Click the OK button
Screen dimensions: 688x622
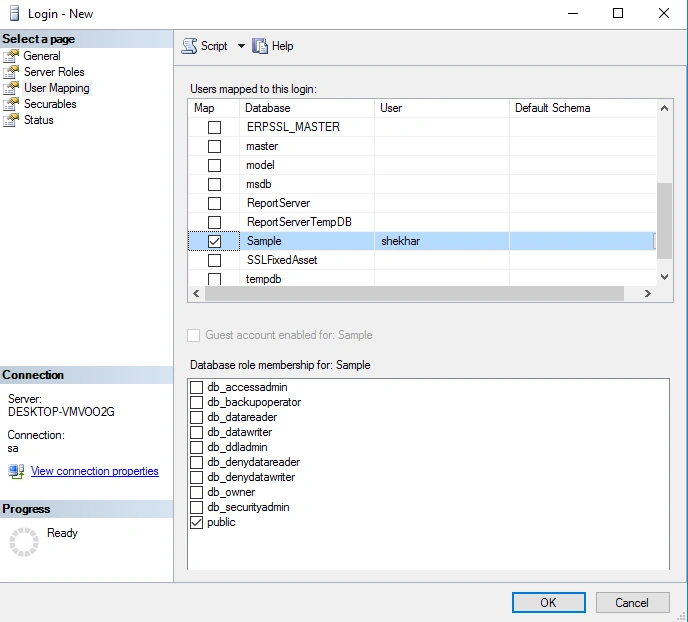pos(548,603)
